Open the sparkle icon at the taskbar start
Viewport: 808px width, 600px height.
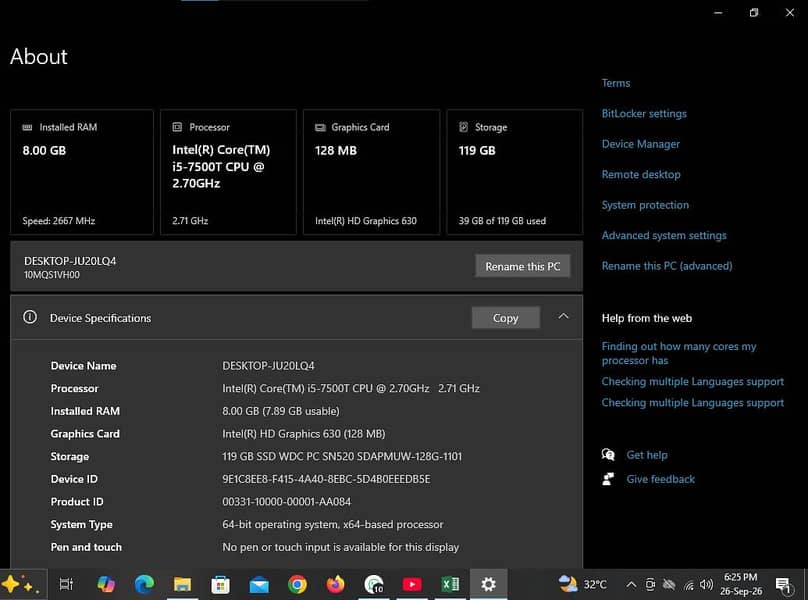pyautogui.click(x=20, y=585)
